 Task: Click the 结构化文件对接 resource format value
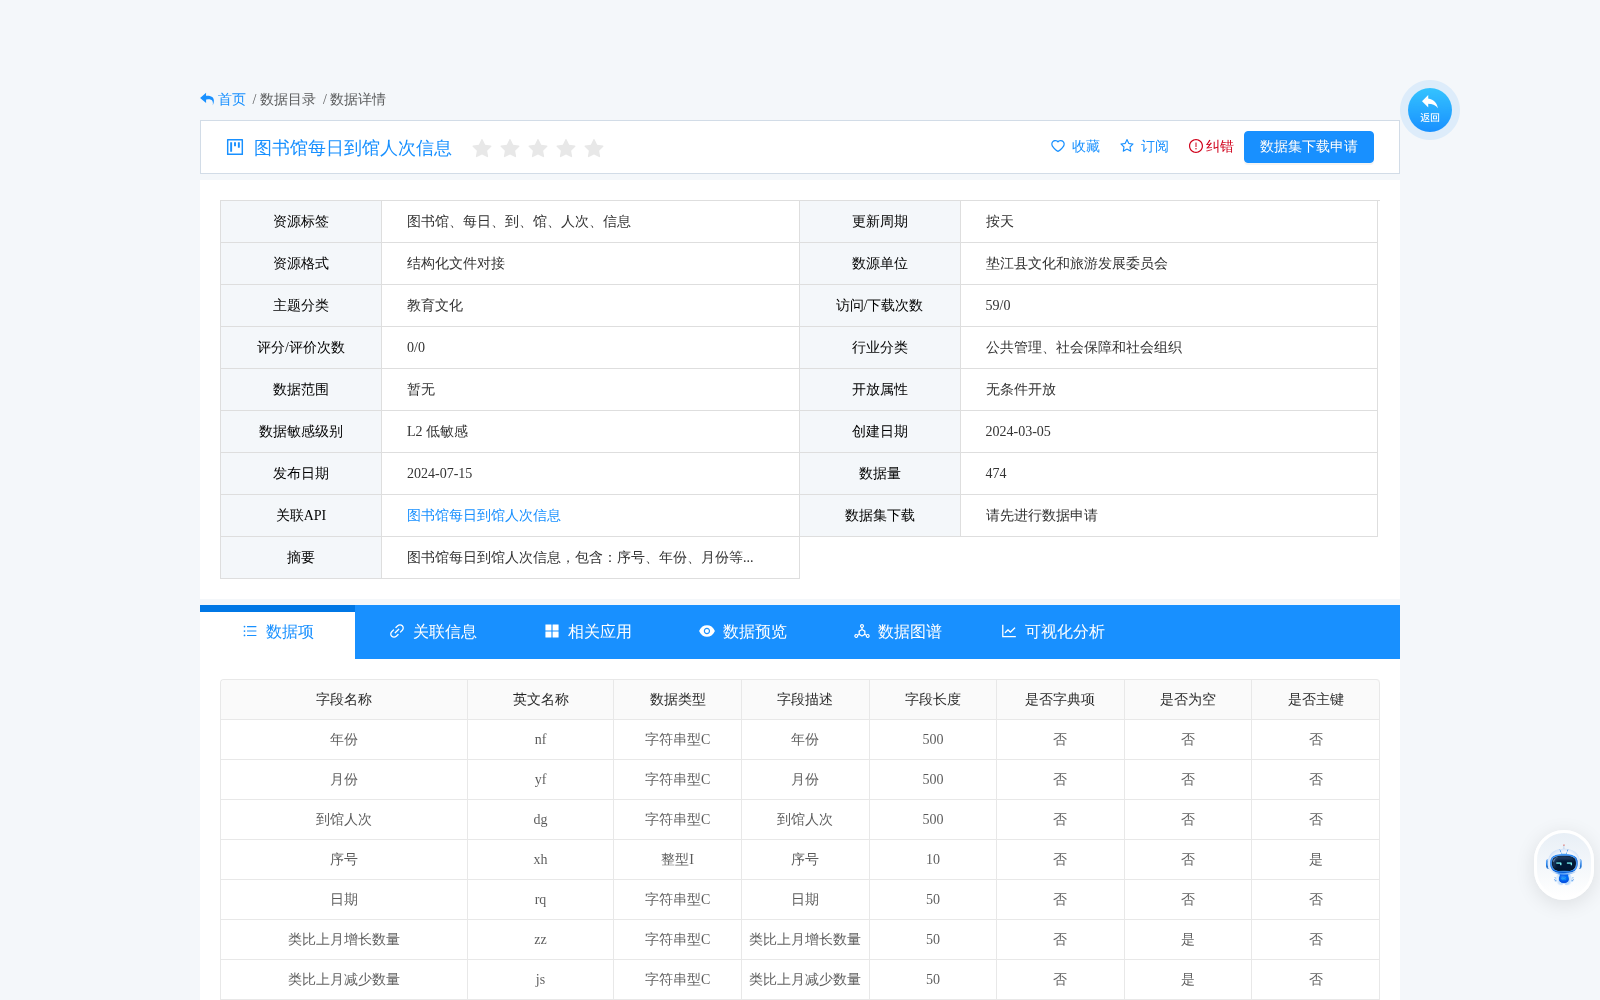456,263
